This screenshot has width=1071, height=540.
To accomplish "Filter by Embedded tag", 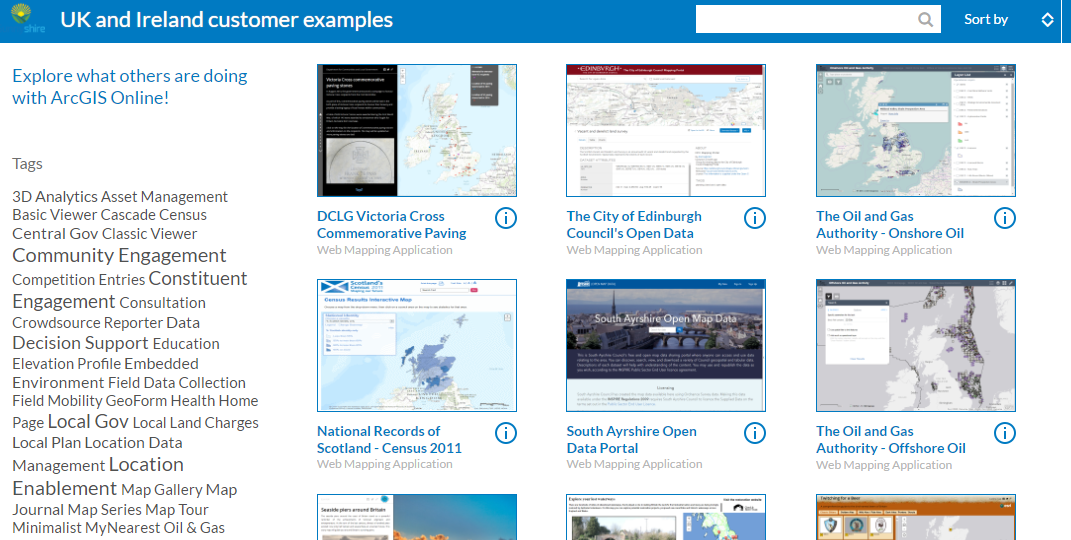I will (161, 363).
